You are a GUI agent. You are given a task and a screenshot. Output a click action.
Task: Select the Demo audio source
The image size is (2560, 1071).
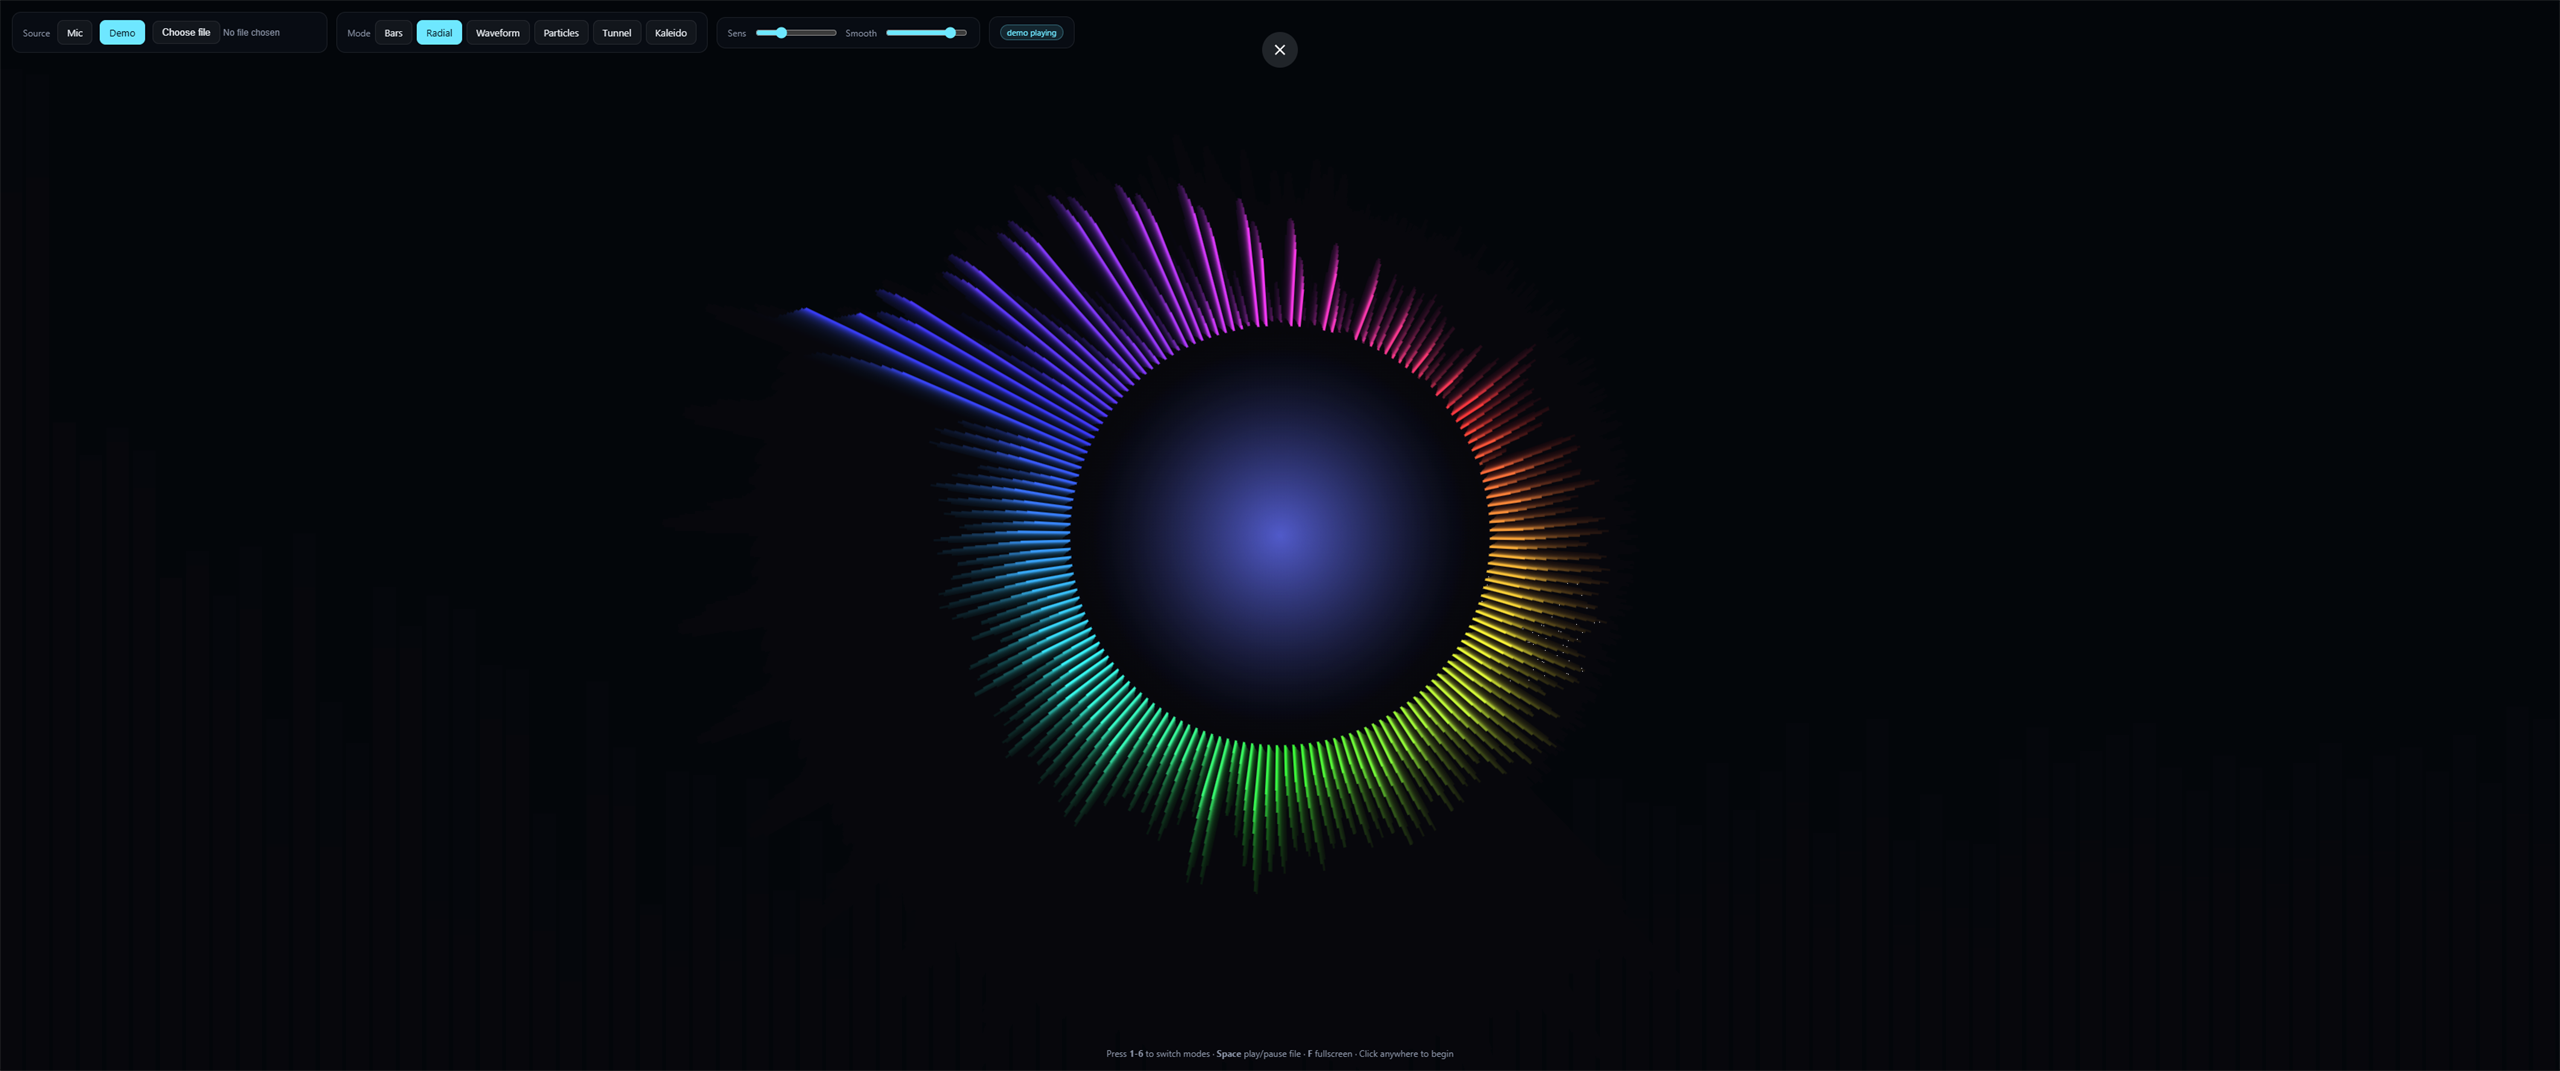click(122, 33)
